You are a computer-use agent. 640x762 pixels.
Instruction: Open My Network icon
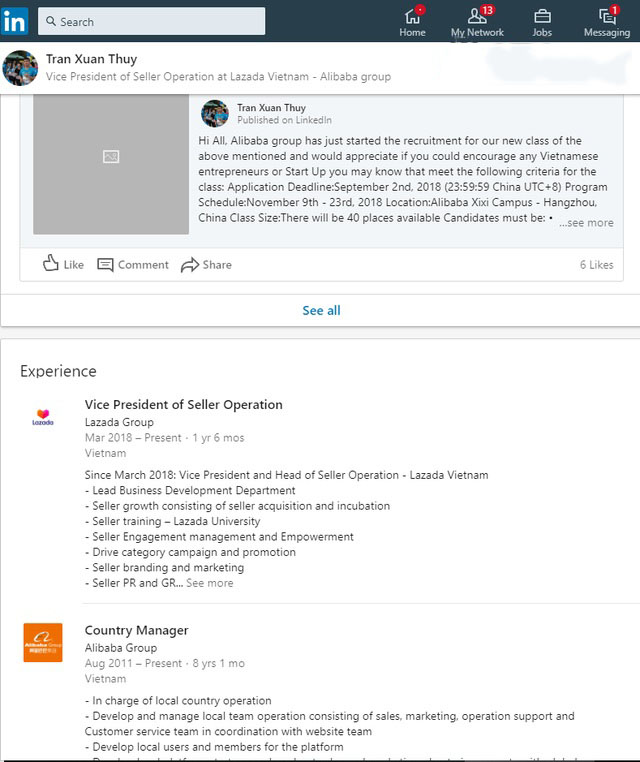point(477,17)
